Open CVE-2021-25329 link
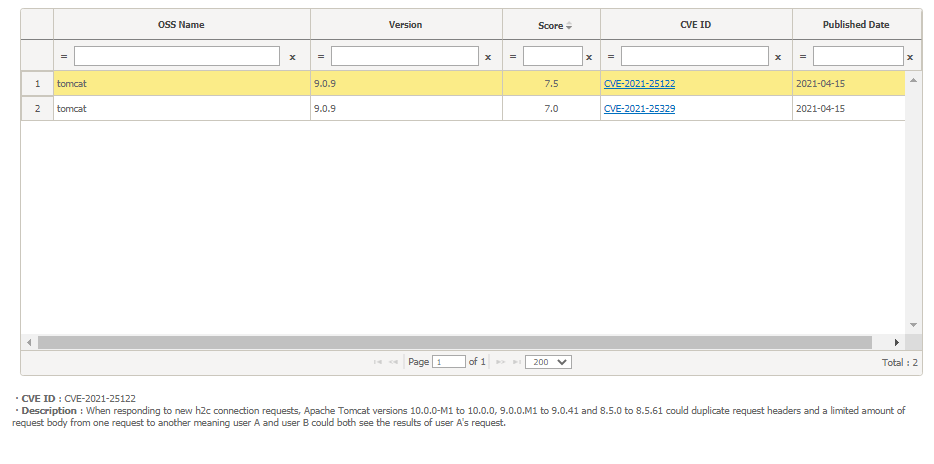This screenshot has width=934, height=464. tap(639, 109)
